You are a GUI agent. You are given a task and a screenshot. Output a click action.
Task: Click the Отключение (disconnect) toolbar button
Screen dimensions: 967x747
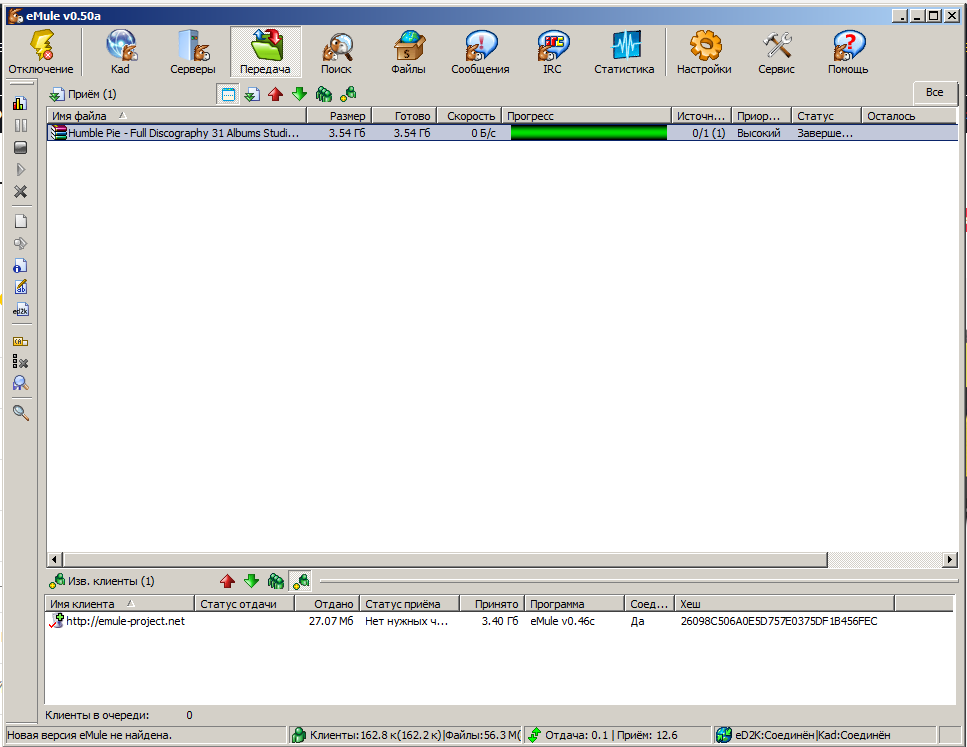point(41,52)
